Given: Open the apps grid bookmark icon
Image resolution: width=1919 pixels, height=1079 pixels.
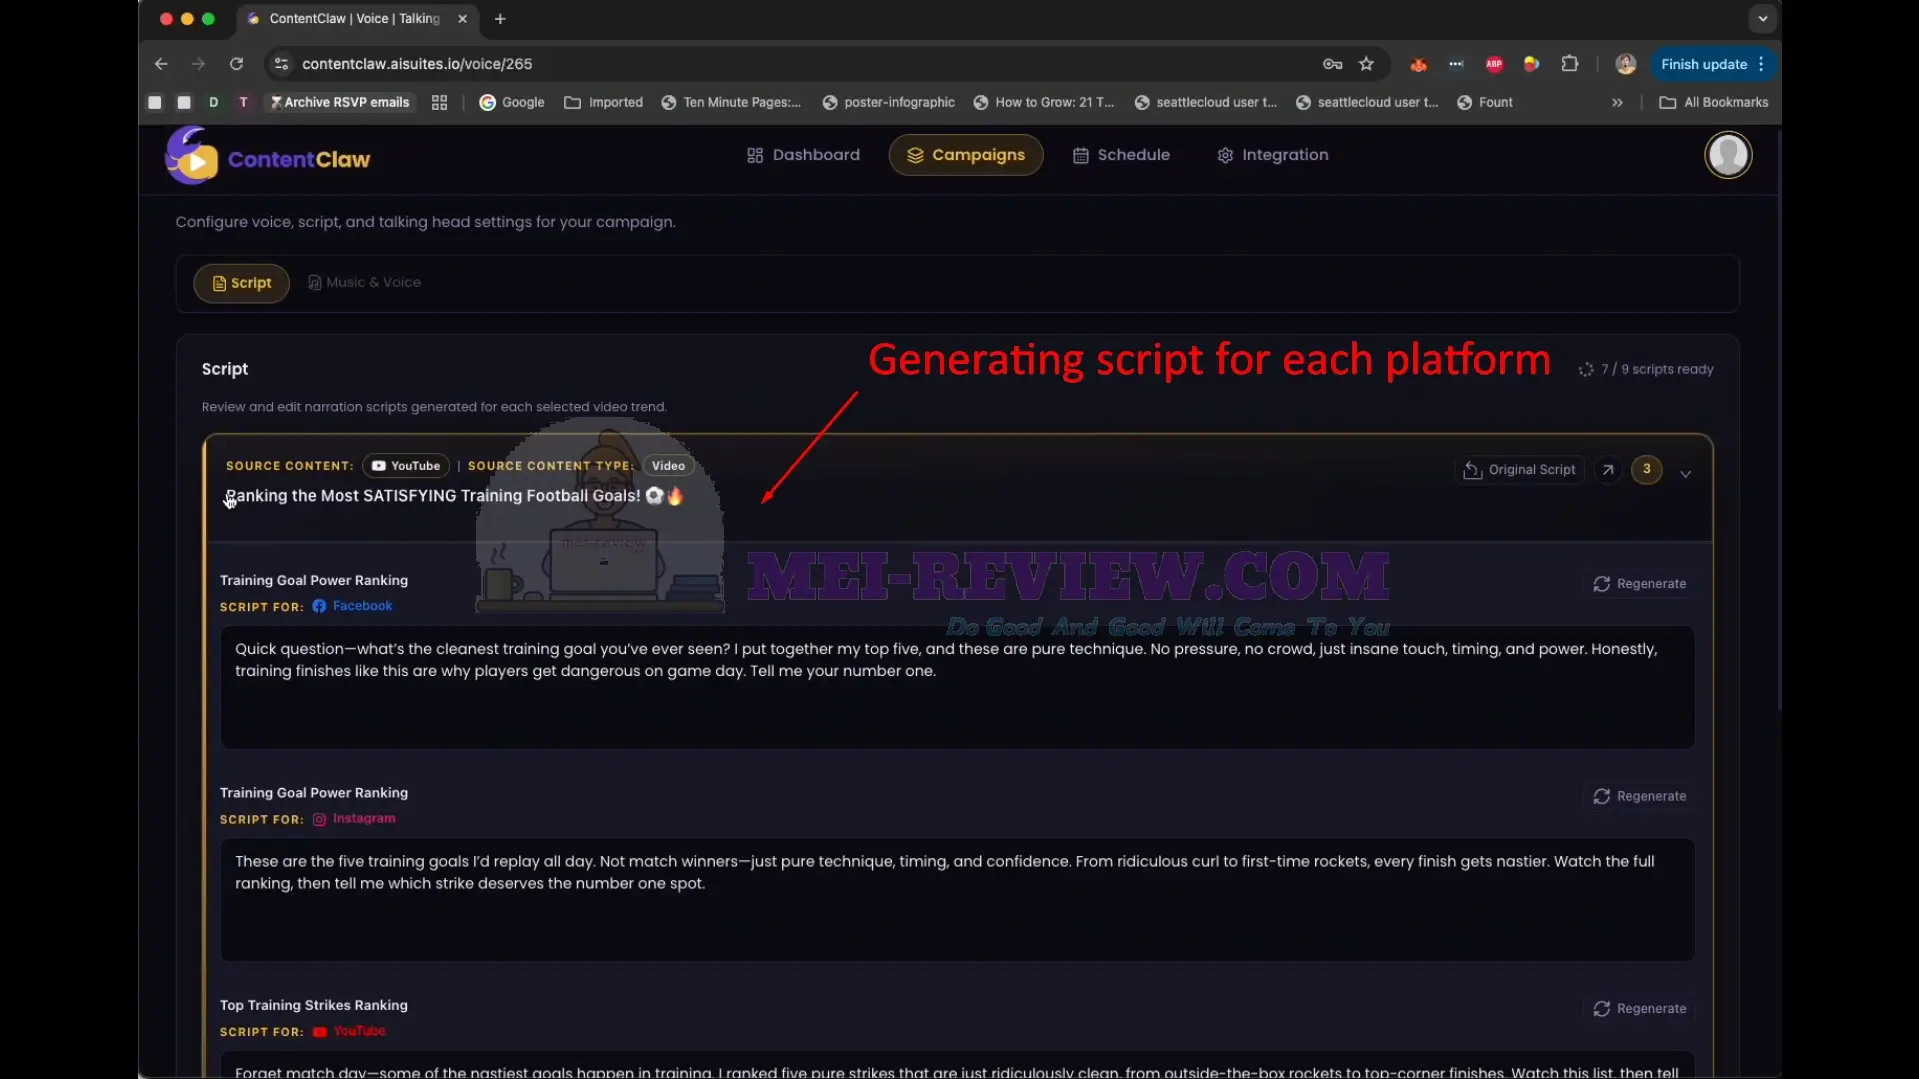Looking at the screenshot, I should click(x=439, y=103).
